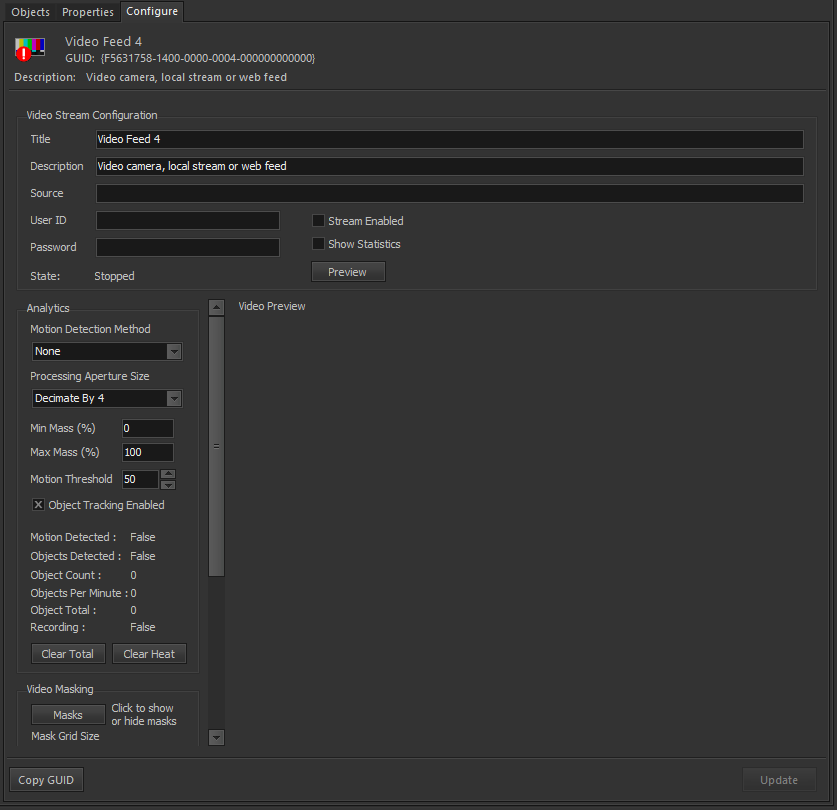The height and width of the screenshot is (810, 837).
Task: Toggle the Show Statistics checkbox
Action: tap(318, 243)
